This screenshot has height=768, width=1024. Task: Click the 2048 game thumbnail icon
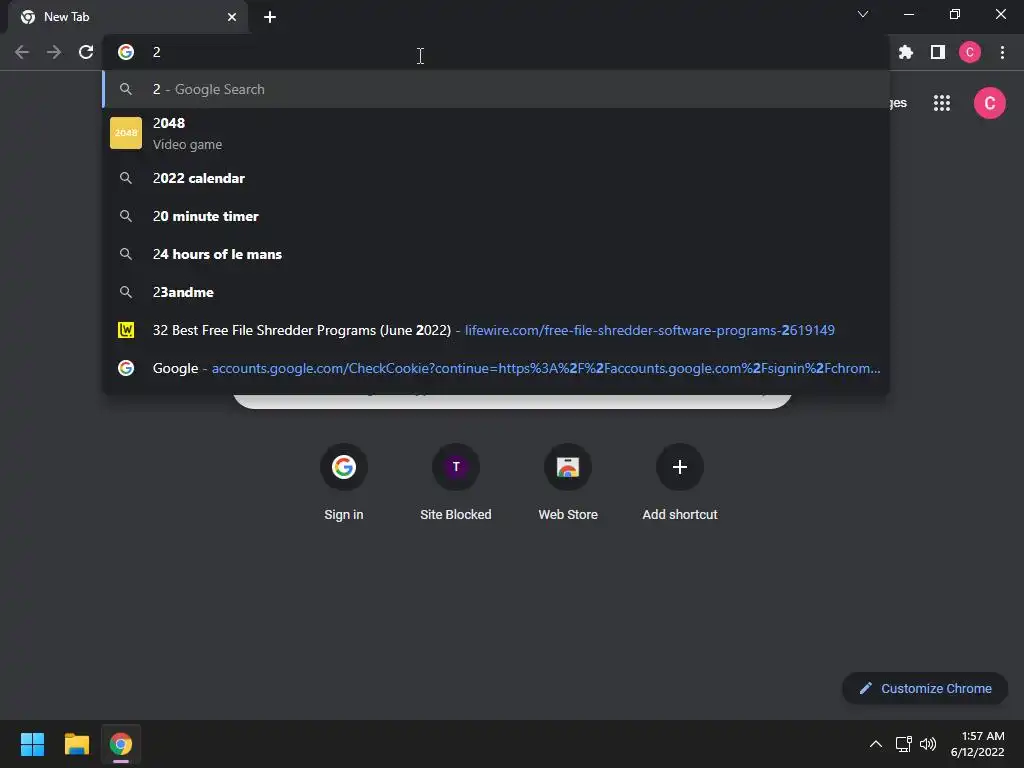tap(126, 133)
